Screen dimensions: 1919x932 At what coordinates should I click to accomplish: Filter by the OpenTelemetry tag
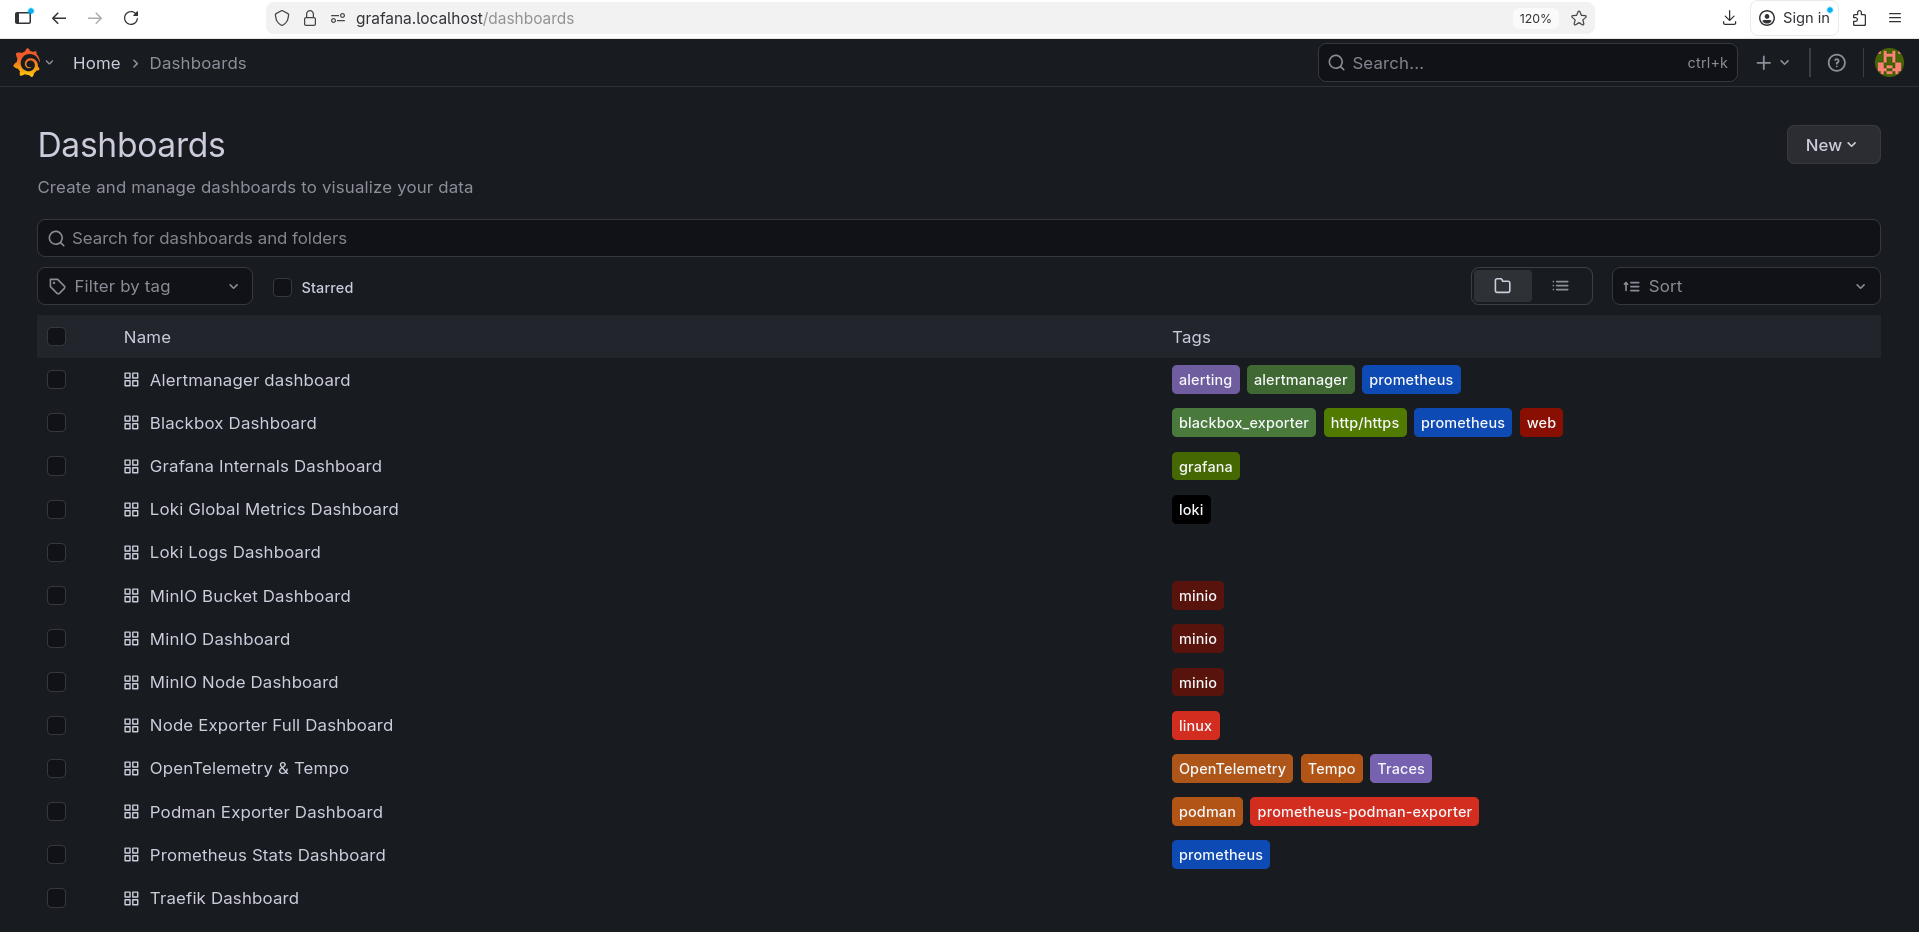click(x=1232, y=769)
